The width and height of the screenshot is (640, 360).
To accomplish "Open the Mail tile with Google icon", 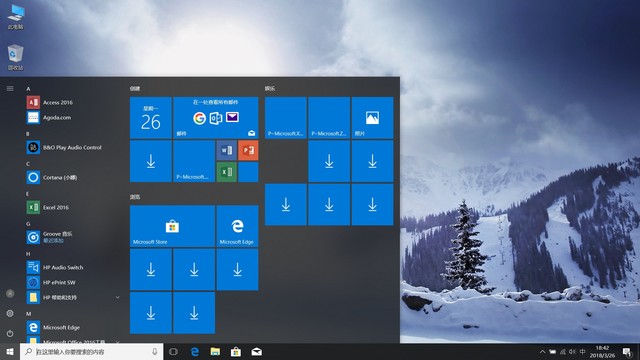I will (x=216, y=118).
